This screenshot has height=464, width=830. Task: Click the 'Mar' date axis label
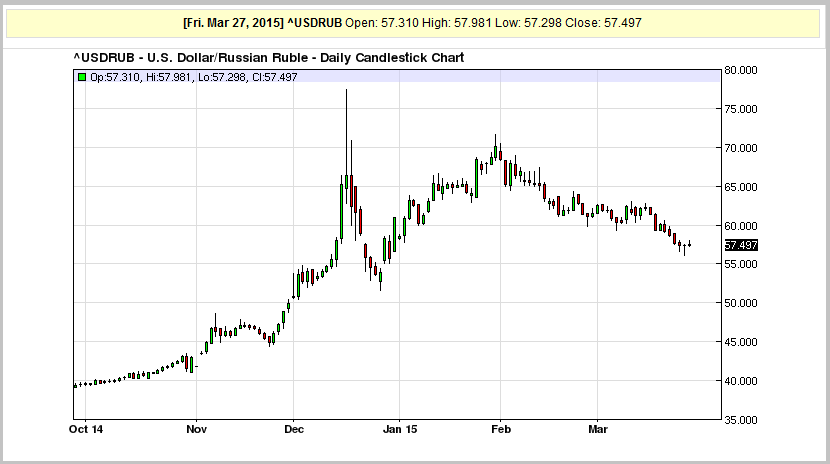point(598,429)
